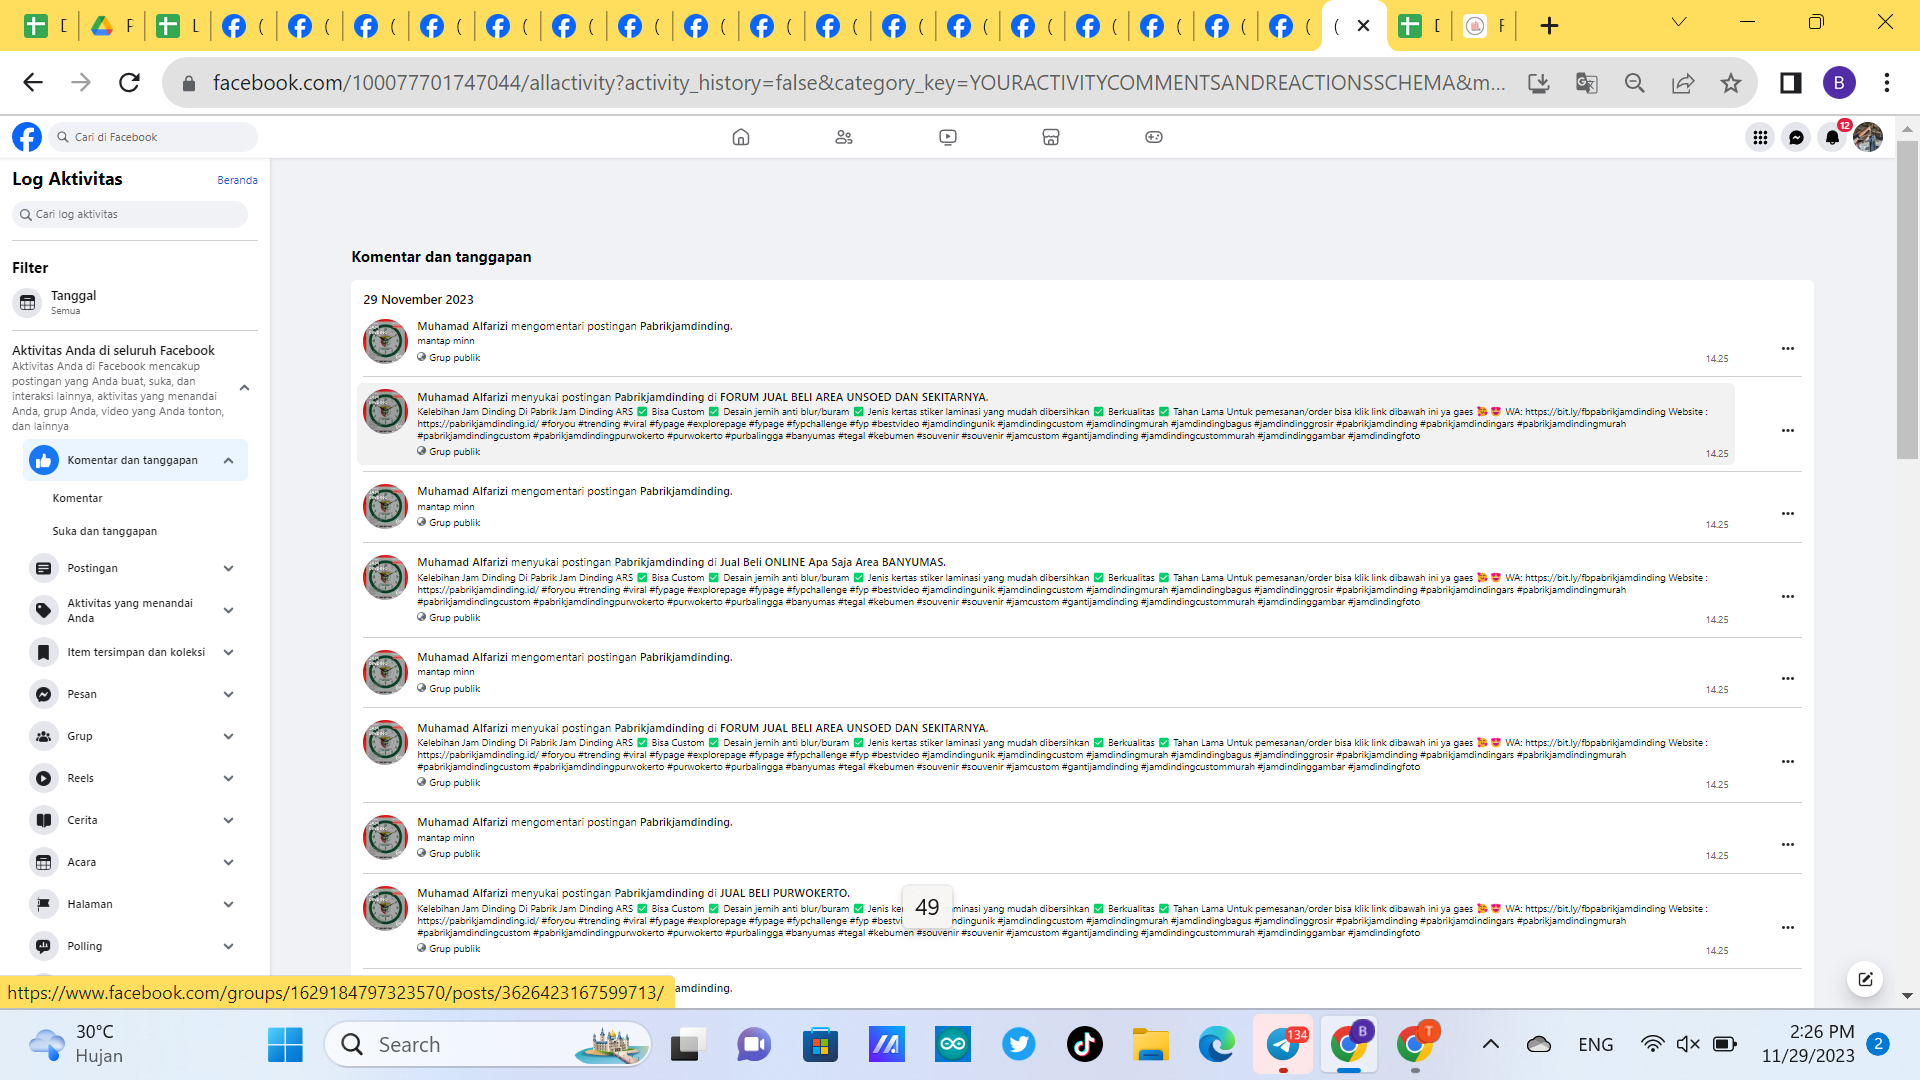Collapse the Komentar dan tanggapan section
Screen dimensions: 1920x1080
[x=228, y=460]
